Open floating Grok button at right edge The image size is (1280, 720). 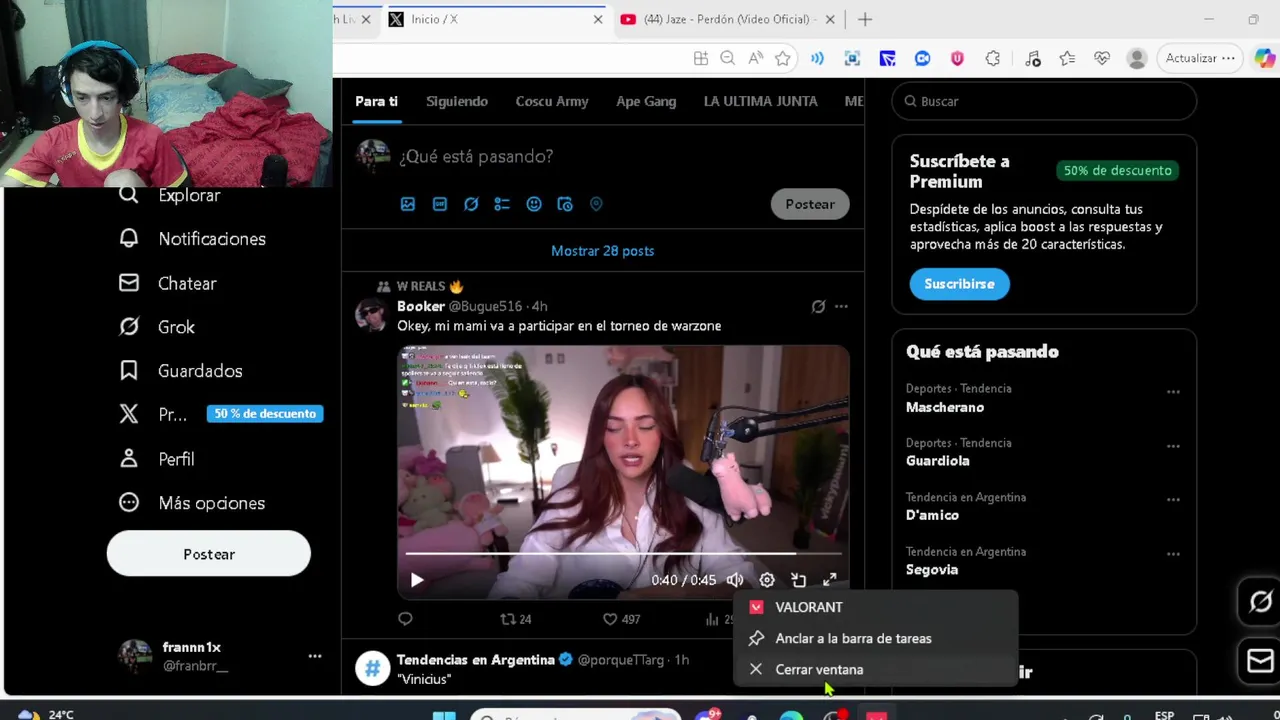(x=1261, y=601)
